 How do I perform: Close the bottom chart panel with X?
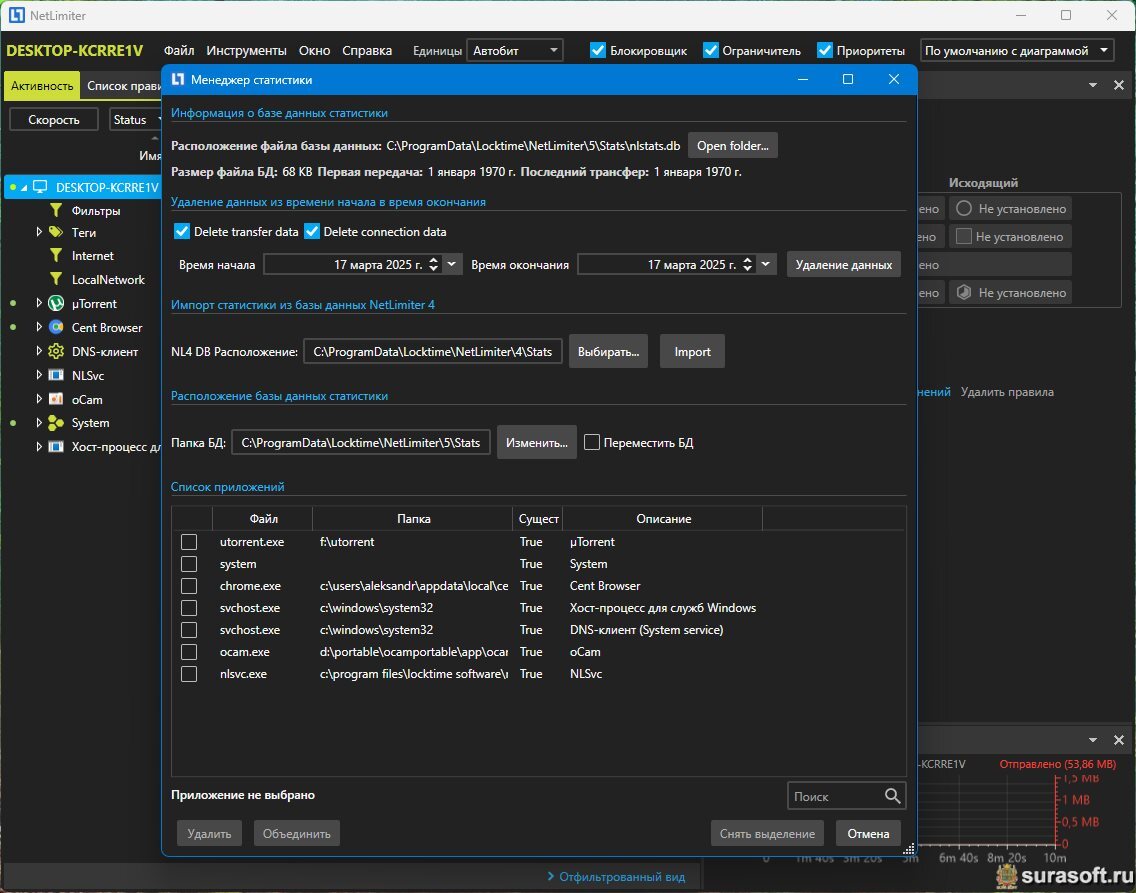pyautogui.click(x=1119, y=740)
